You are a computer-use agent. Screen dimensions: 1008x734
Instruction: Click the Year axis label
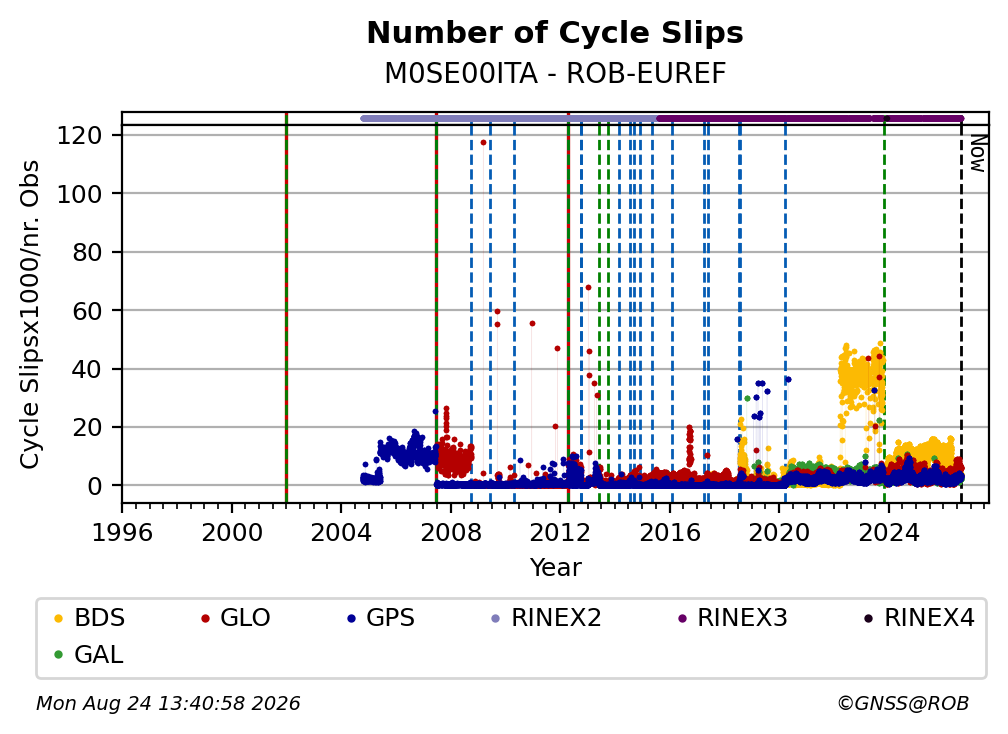click(555, 568)
